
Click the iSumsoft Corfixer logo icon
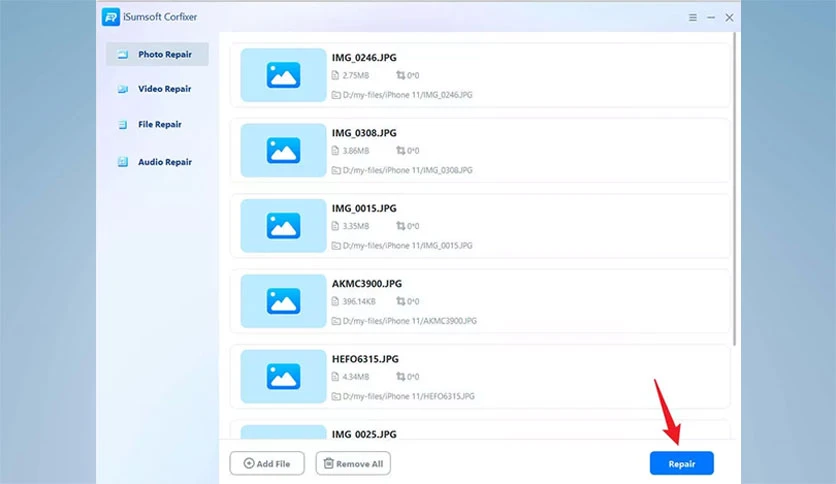point(111,17)
